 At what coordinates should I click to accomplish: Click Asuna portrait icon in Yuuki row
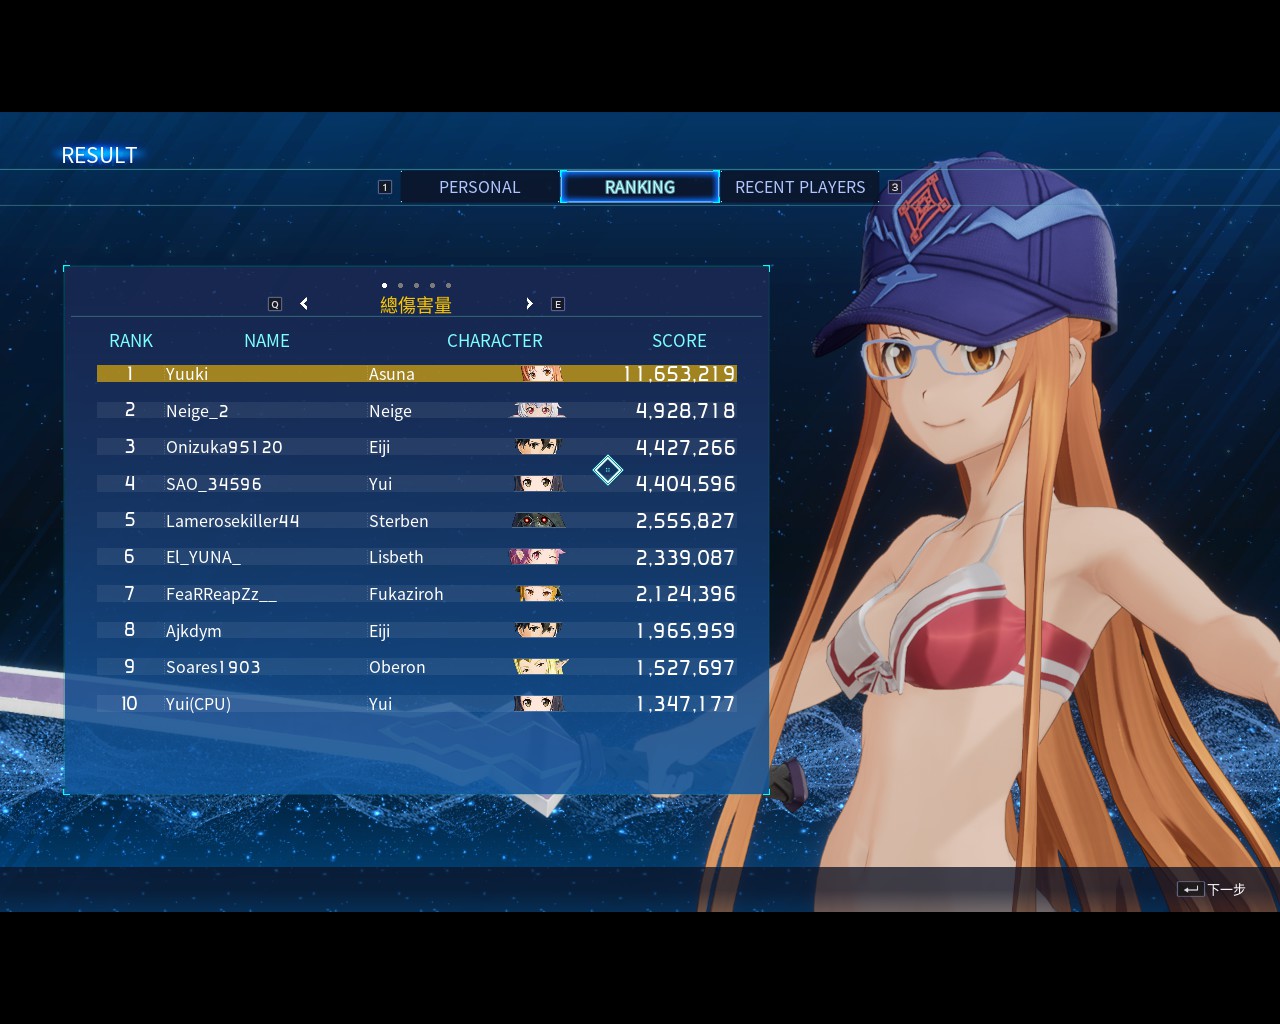541,374
